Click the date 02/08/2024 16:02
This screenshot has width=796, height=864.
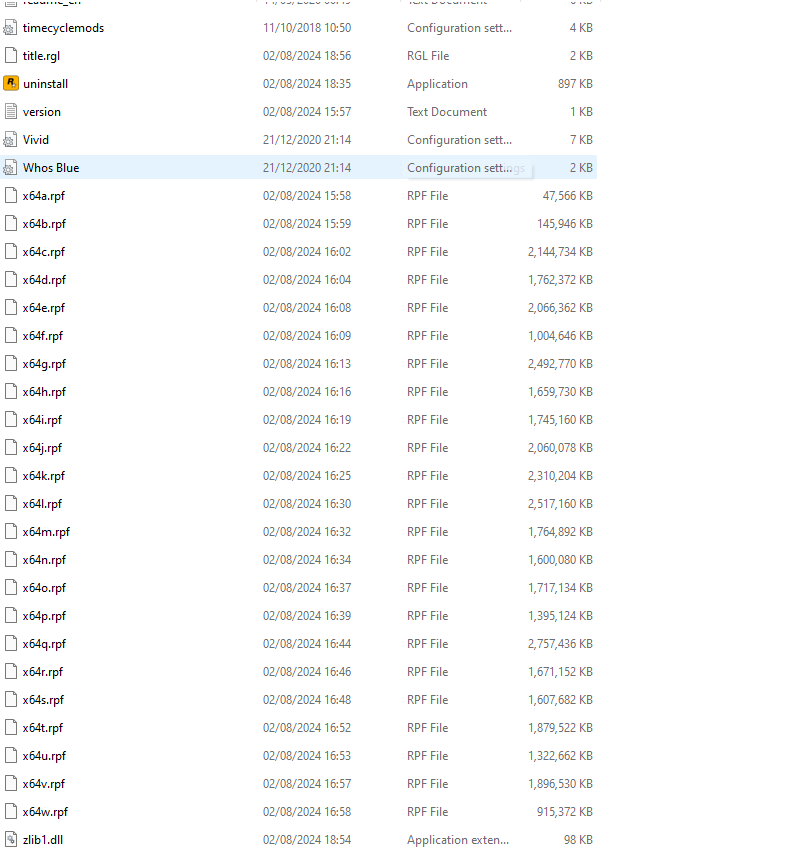coord(307,252)
